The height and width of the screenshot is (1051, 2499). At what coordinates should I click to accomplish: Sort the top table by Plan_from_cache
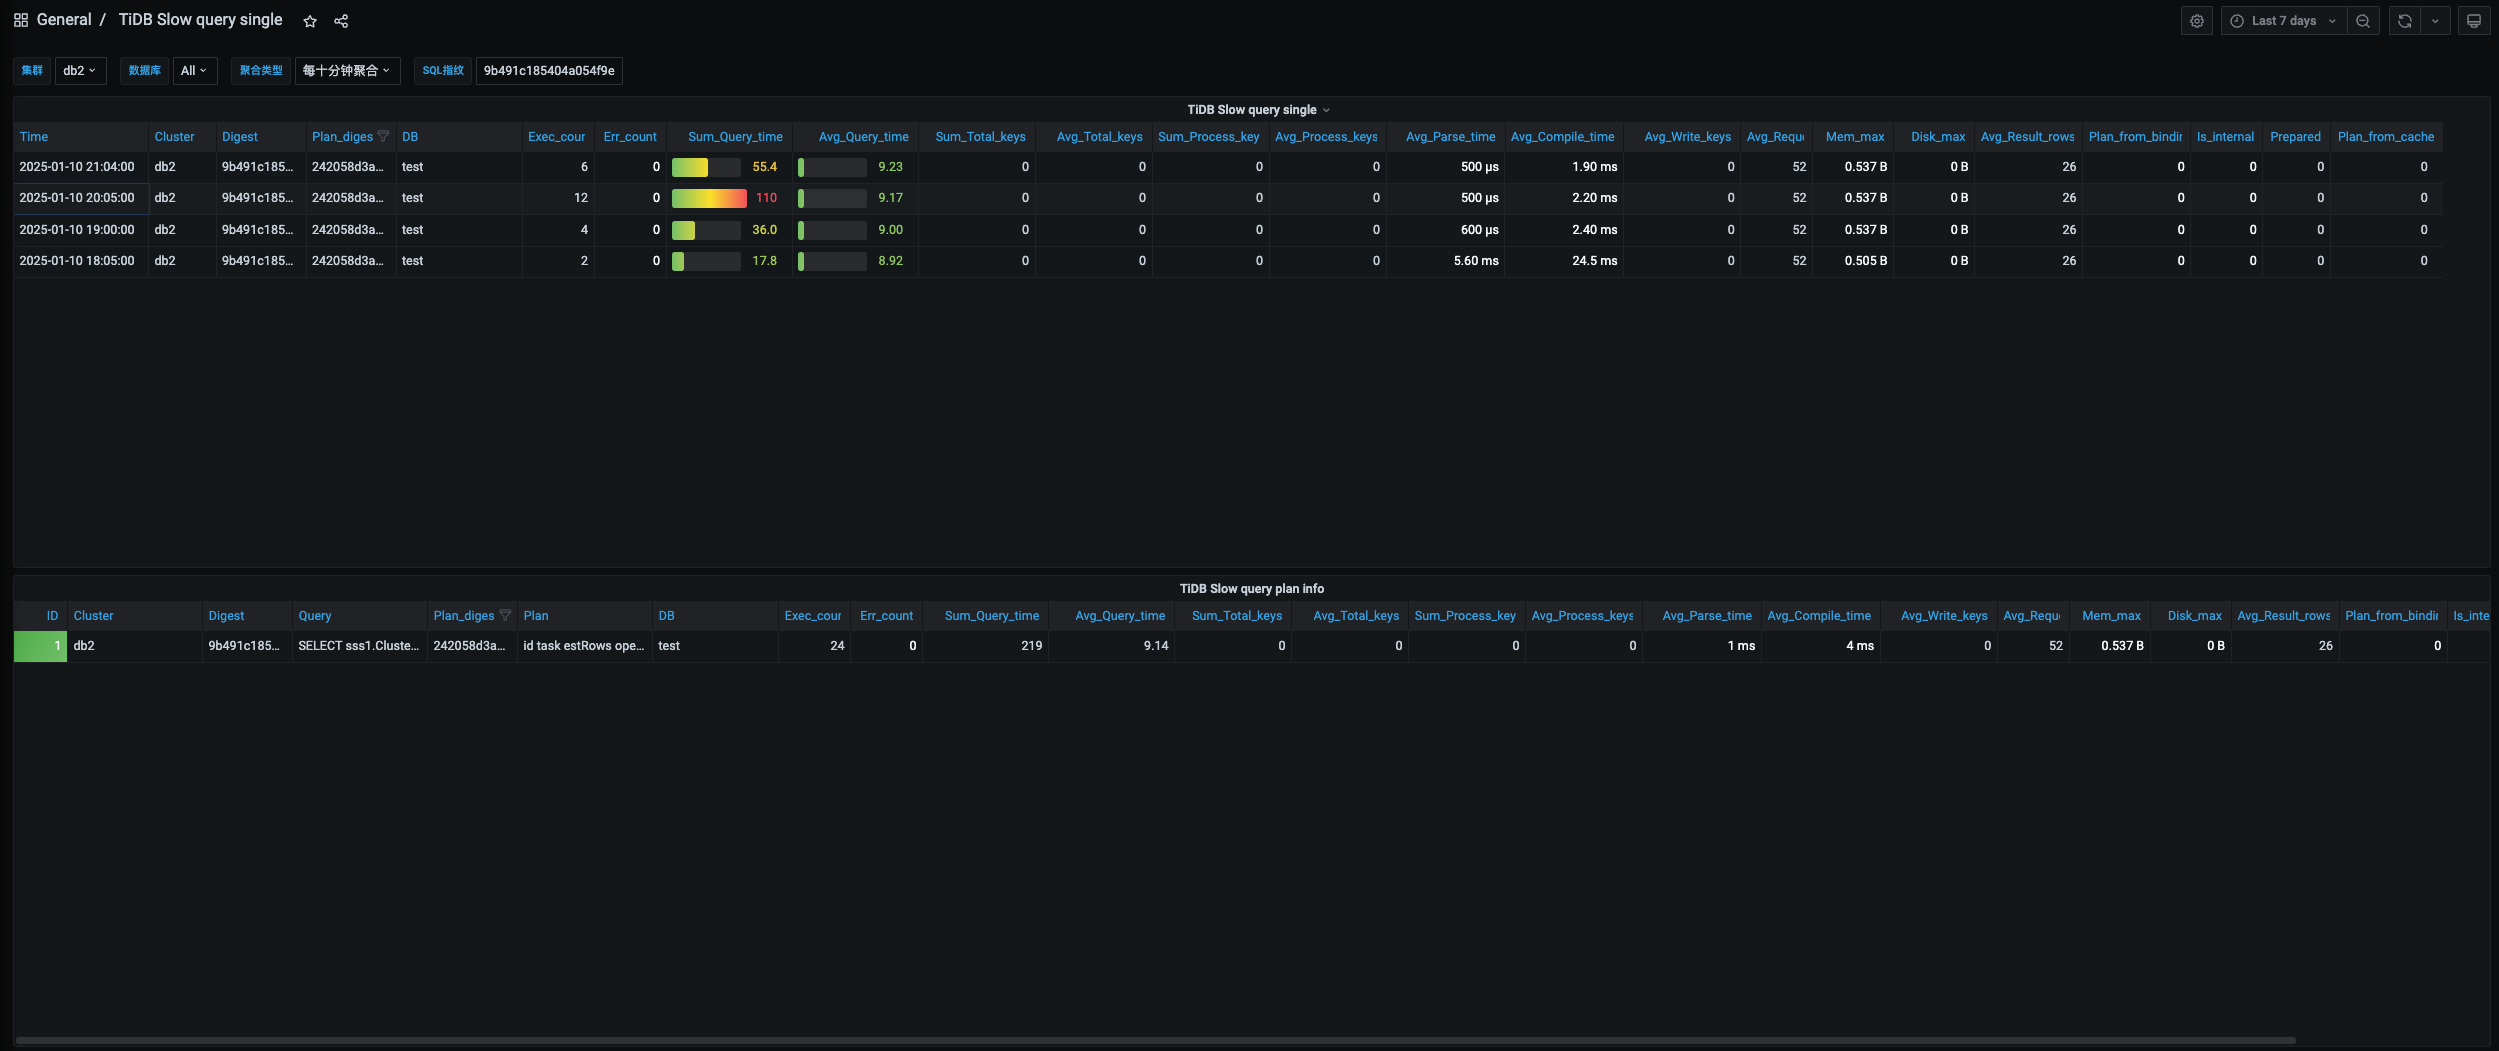coord(2386,137)
